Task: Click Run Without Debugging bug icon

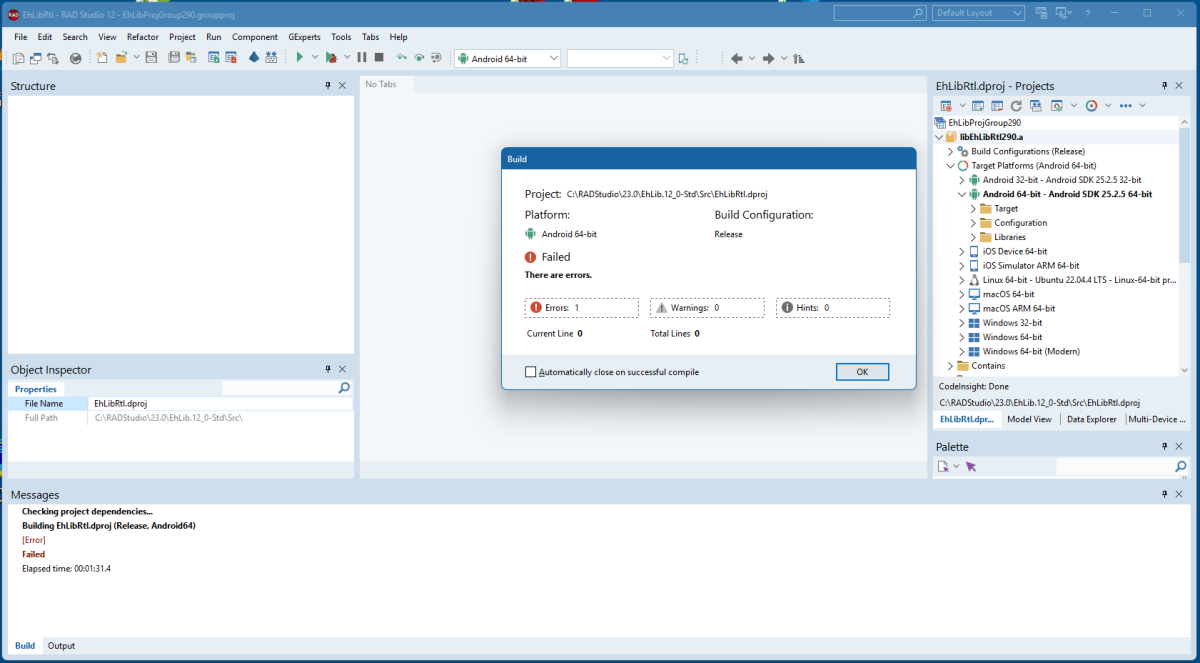Action: (331, 58)
